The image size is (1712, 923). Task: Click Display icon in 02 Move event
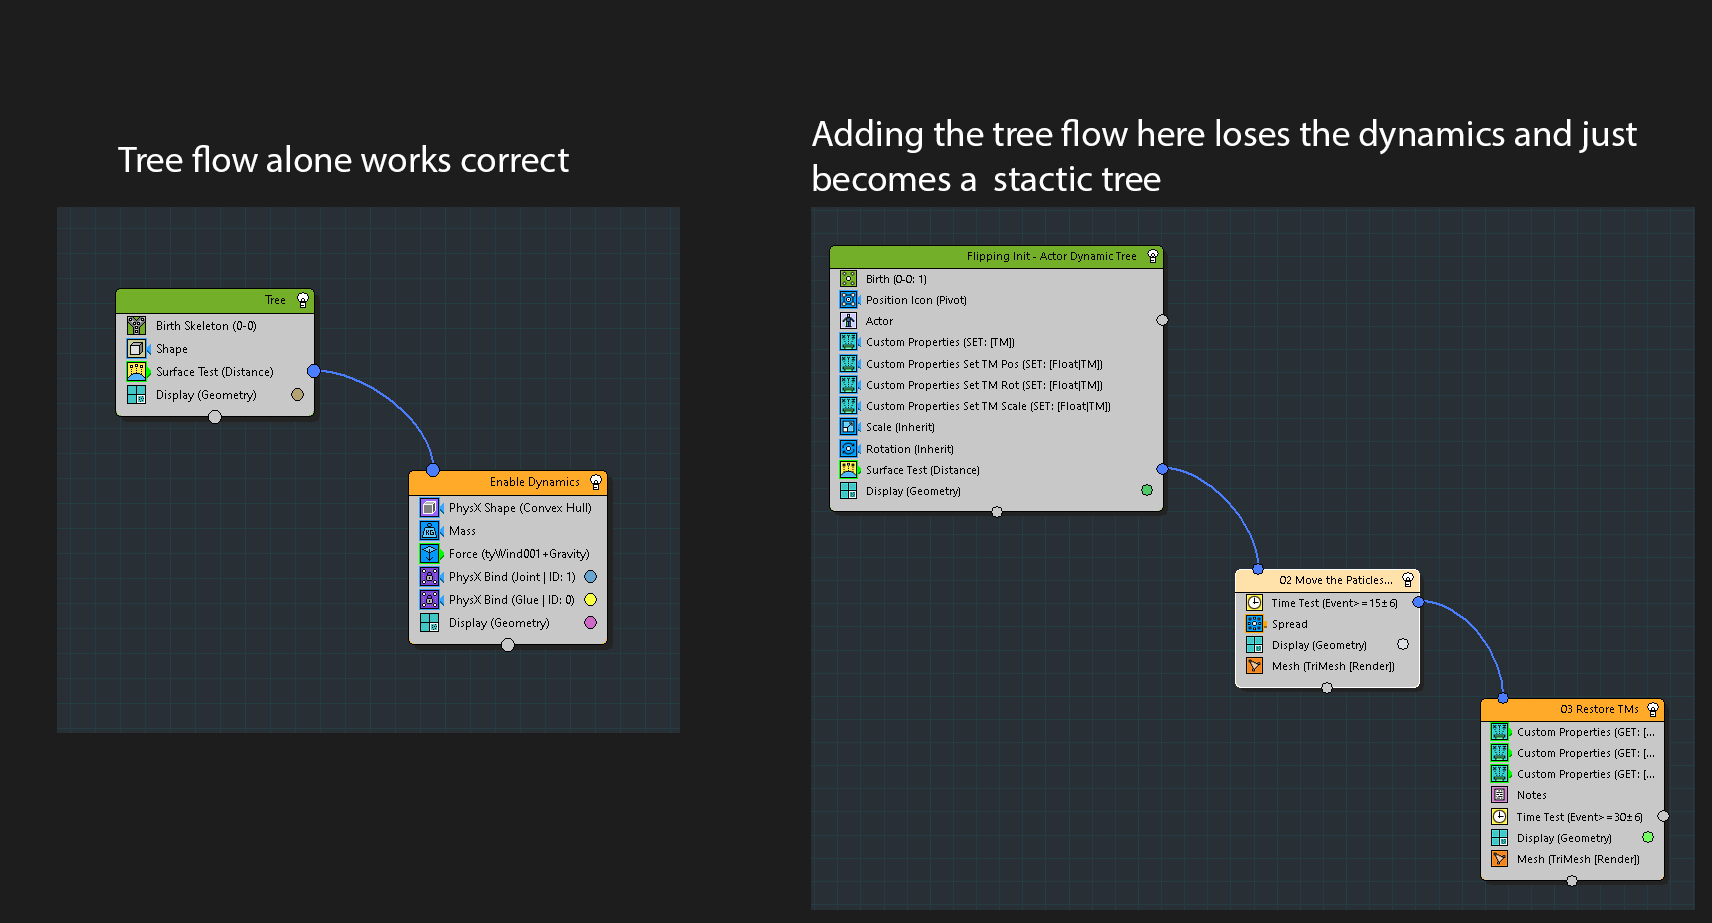point(1254,644)
